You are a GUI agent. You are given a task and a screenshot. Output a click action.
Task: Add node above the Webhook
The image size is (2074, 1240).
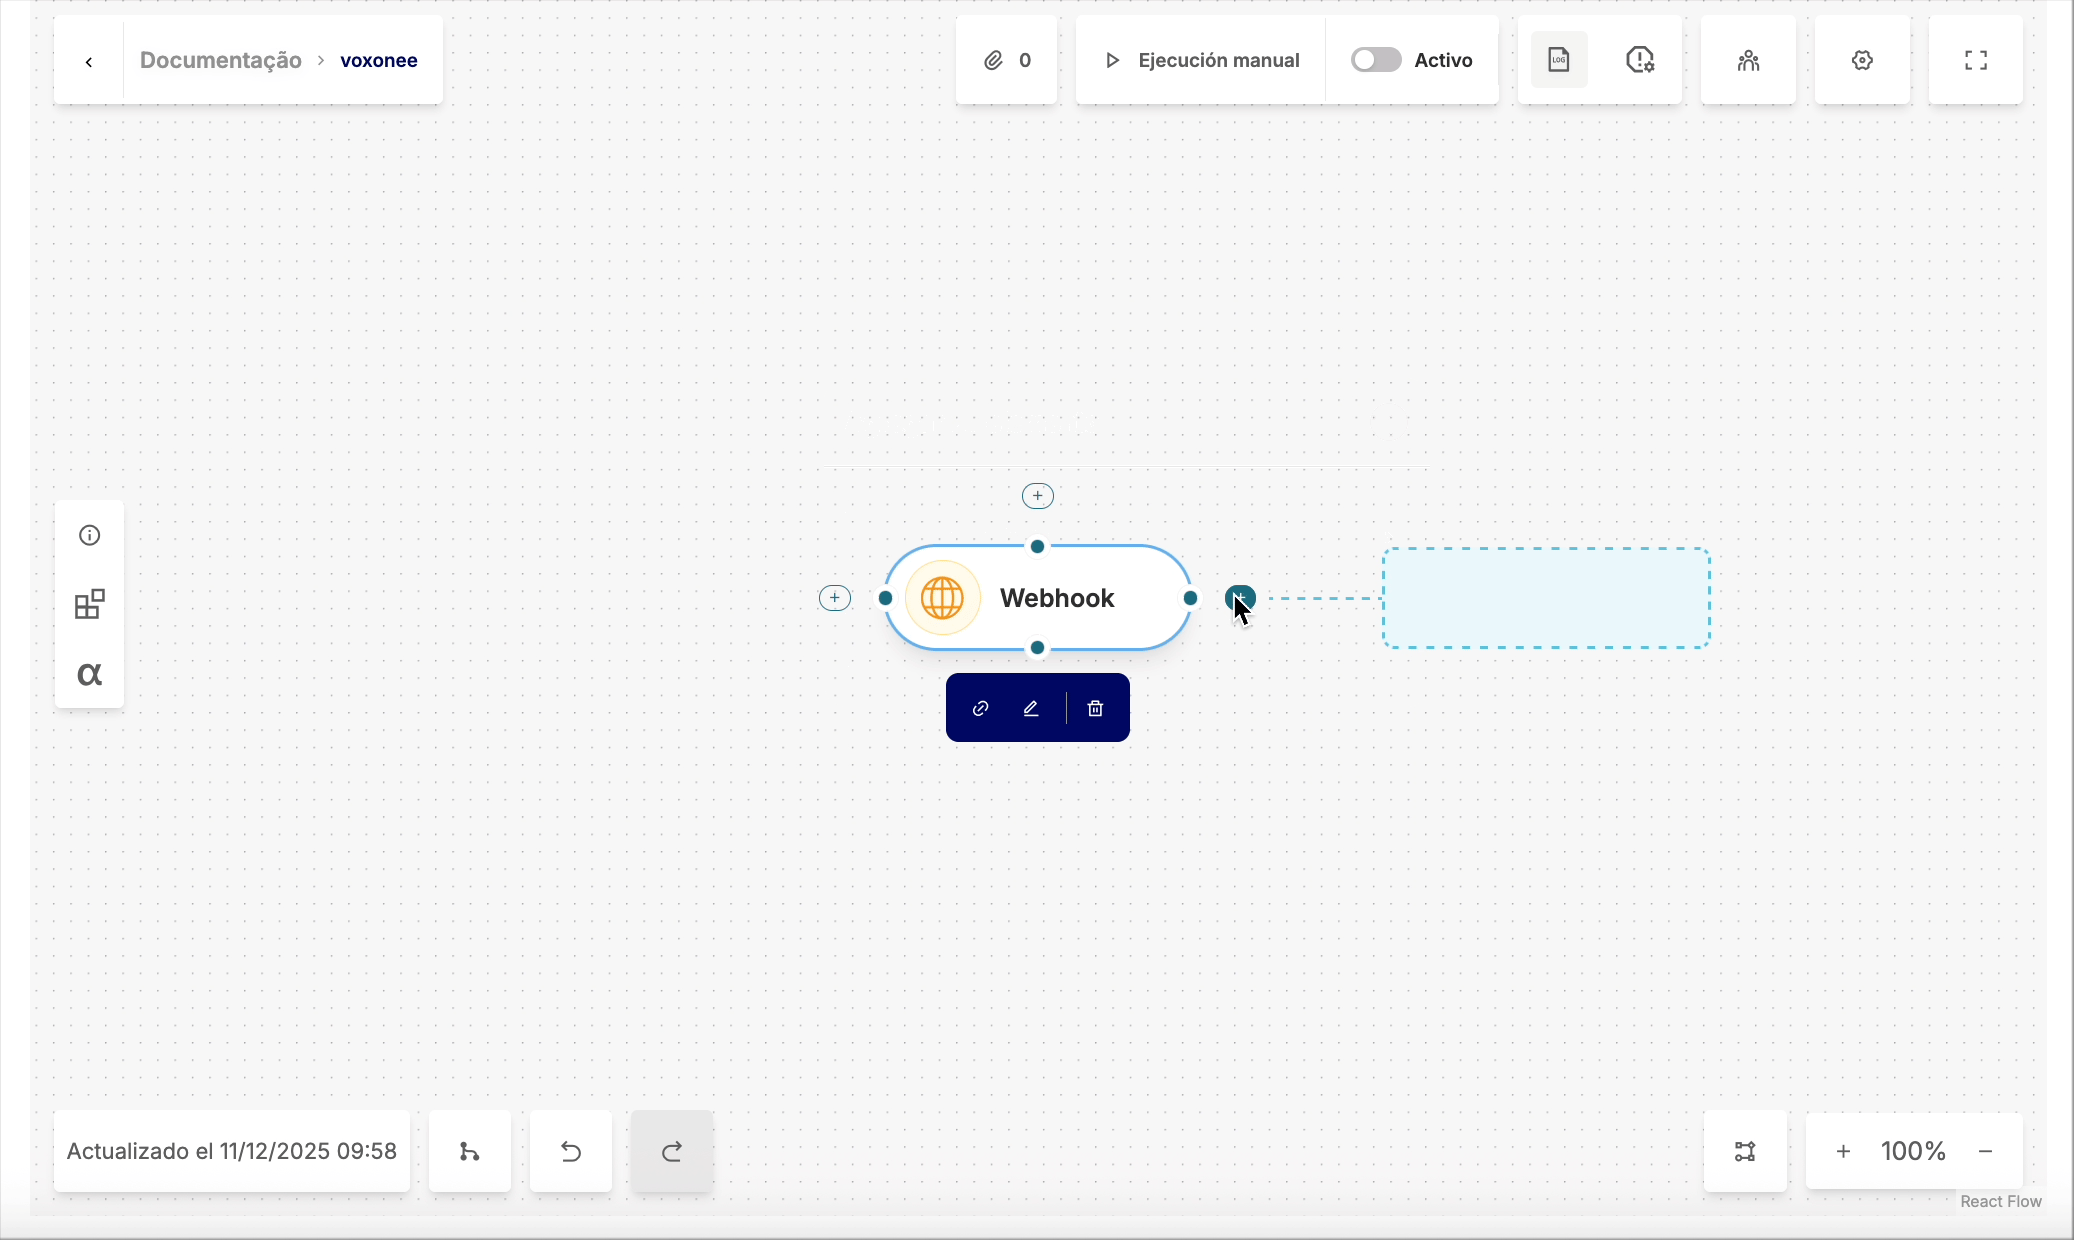1038,496
